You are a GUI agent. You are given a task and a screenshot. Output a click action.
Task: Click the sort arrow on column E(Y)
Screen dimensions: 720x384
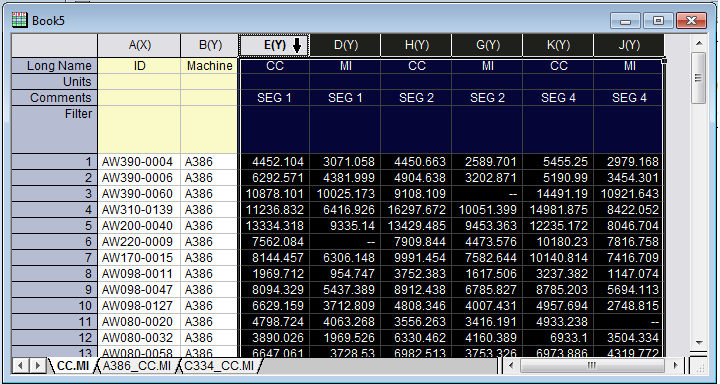[x=297, y=45]
